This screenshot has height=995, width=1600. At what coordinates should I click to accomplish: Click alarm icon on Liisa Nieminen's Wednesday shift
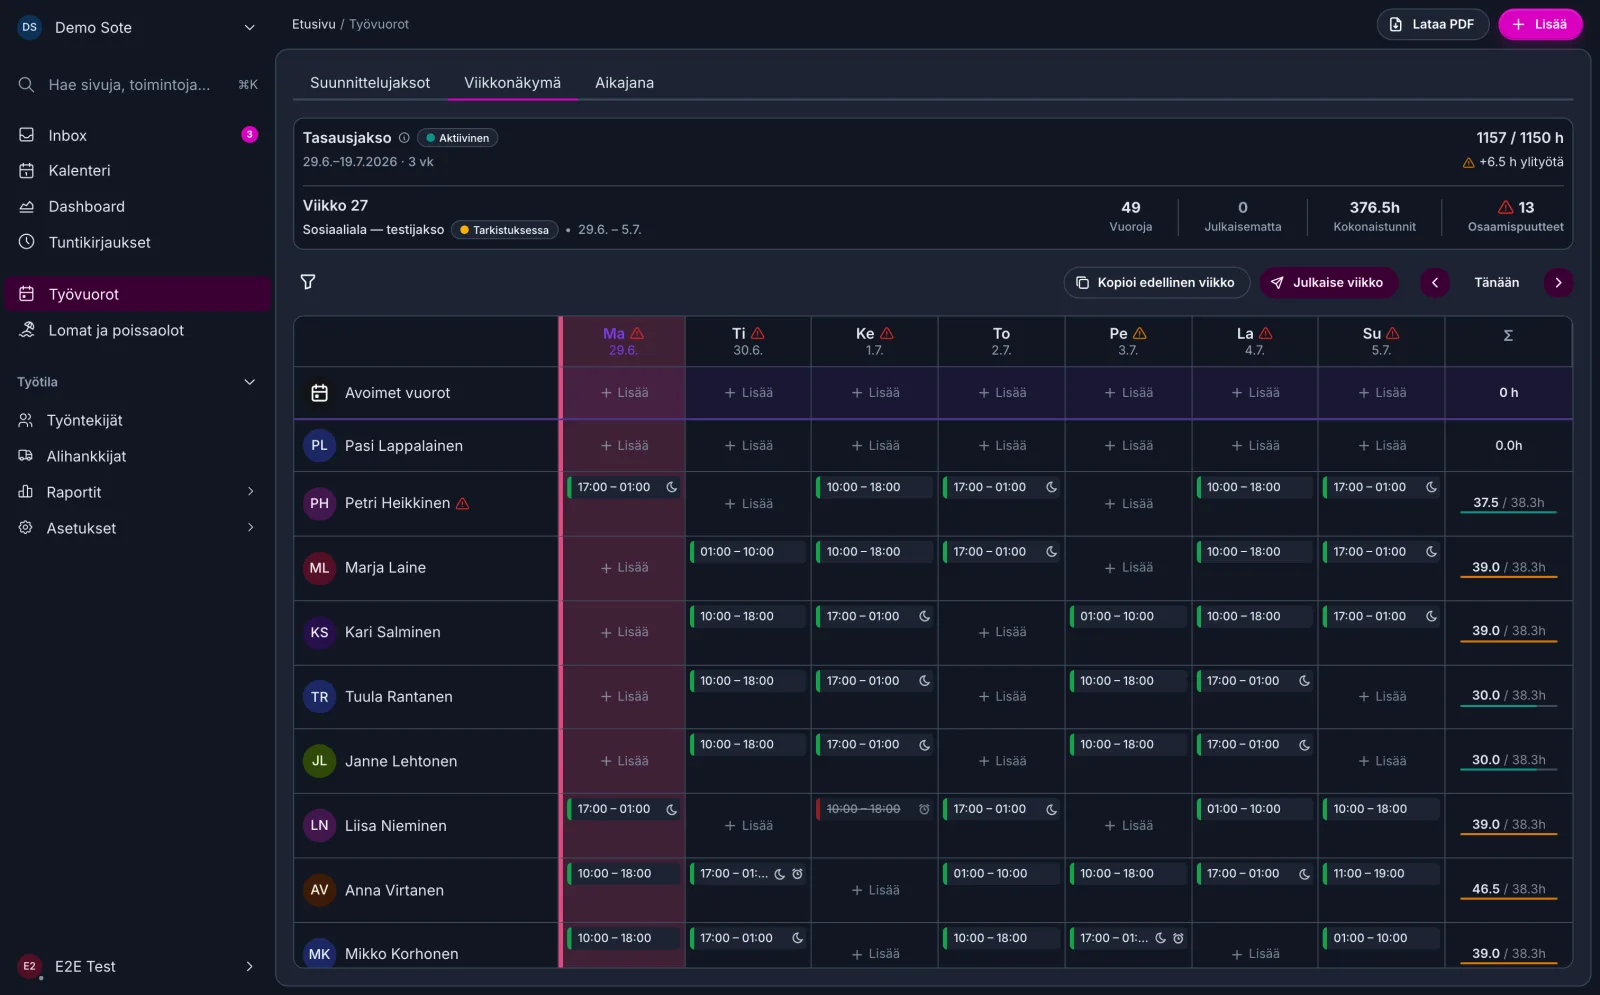pos(924,809)
